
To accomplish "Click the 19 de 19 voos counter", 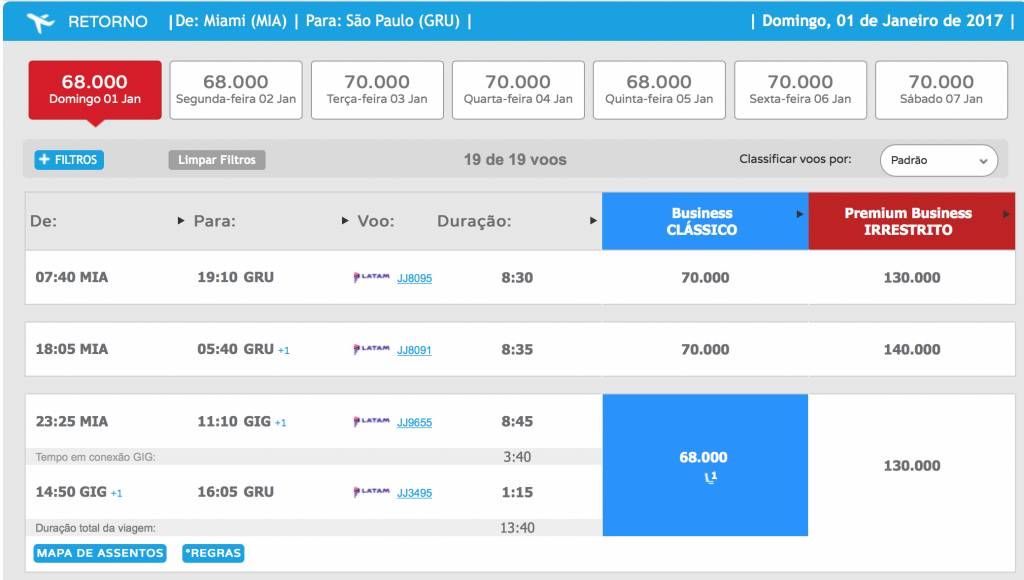I will [515, 159].
